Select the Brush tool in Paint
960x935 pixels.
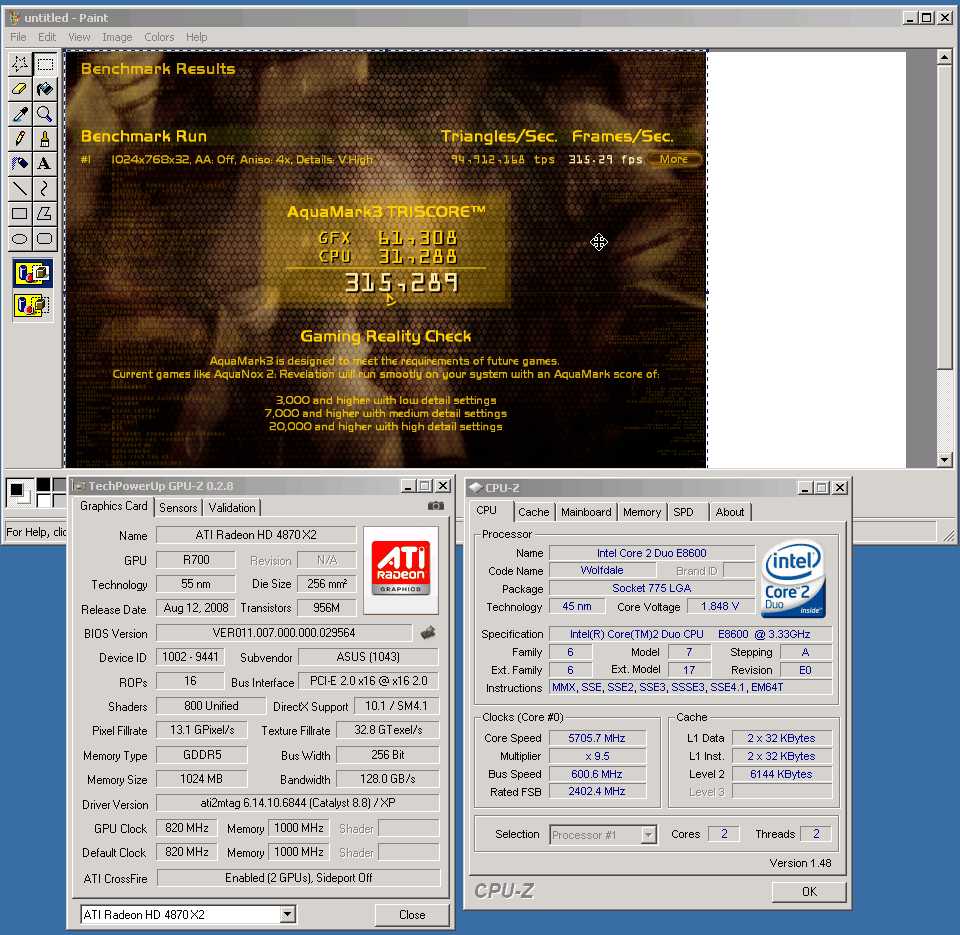[45, 139]
